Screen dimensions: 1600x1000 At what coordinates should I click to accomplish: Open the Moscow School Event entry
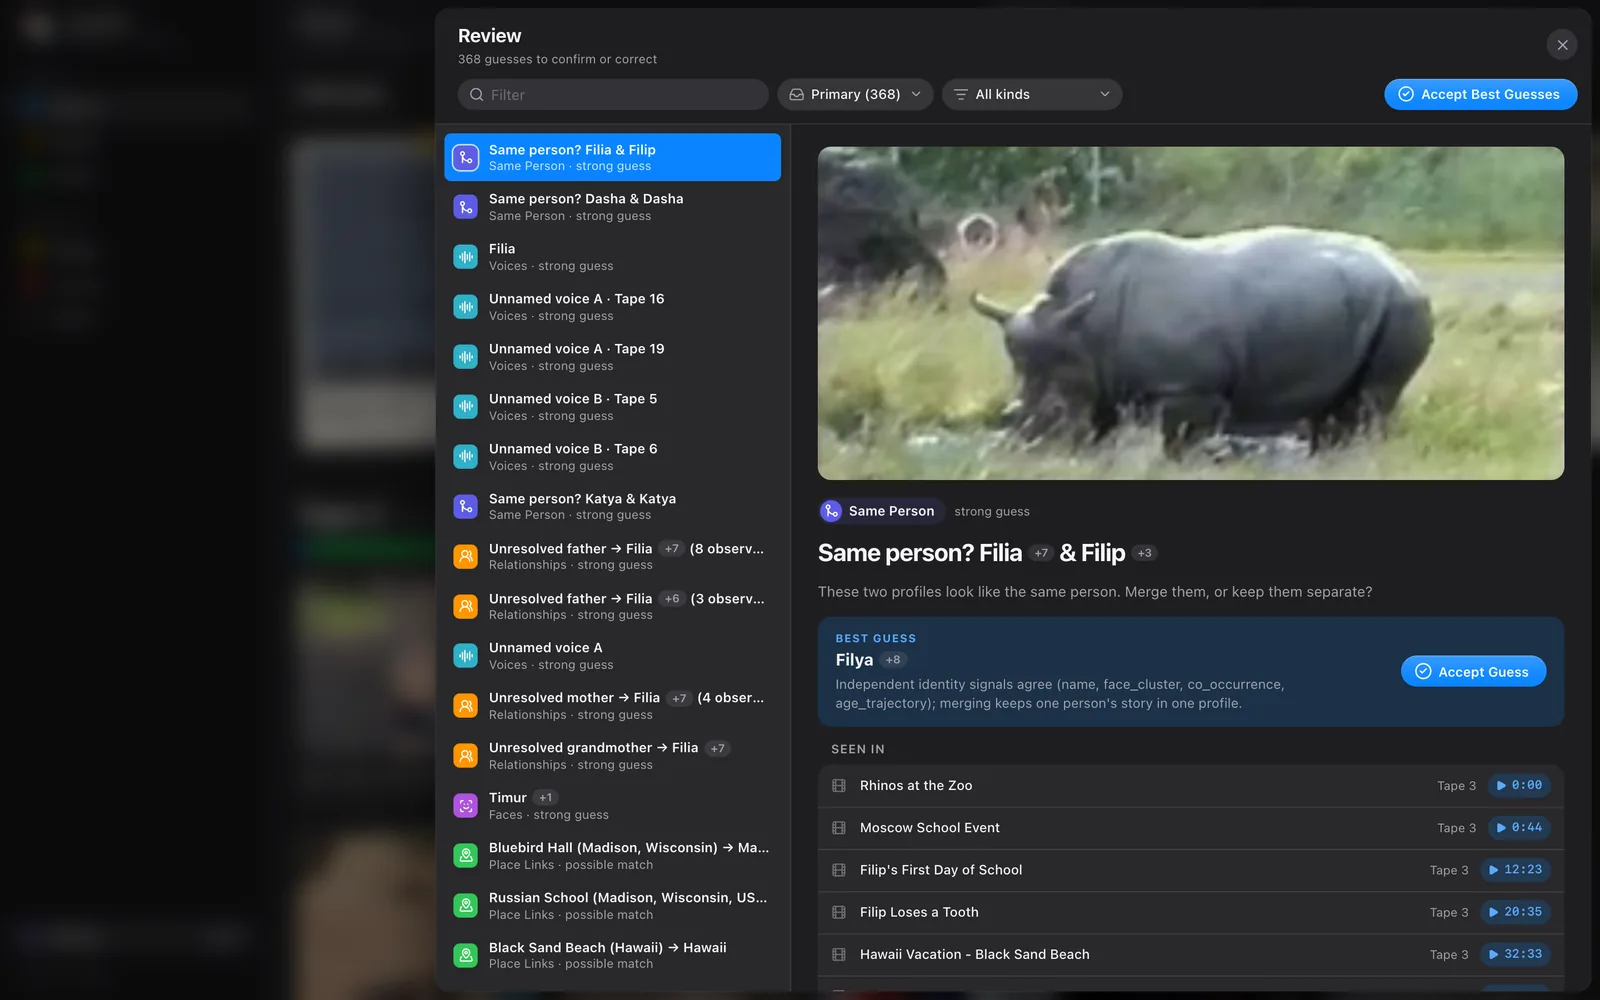tap(1191, 828)
